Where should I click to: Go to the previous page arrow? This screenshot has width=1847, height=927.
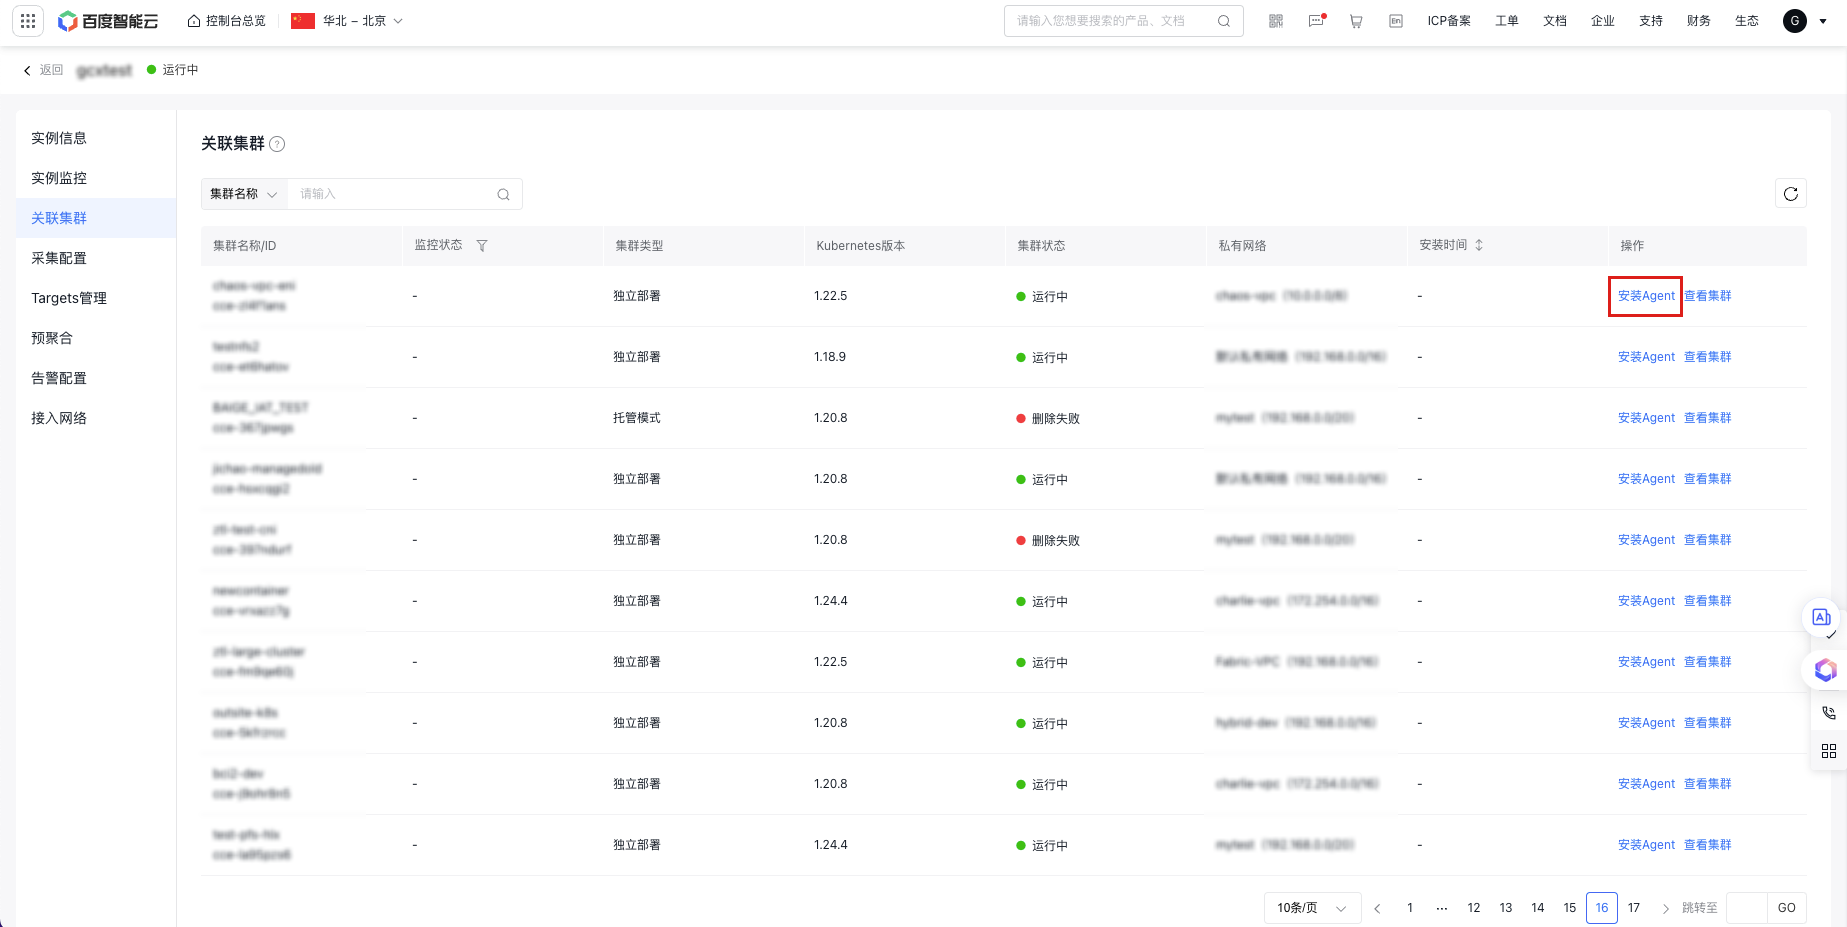(x=1378, y=908)
